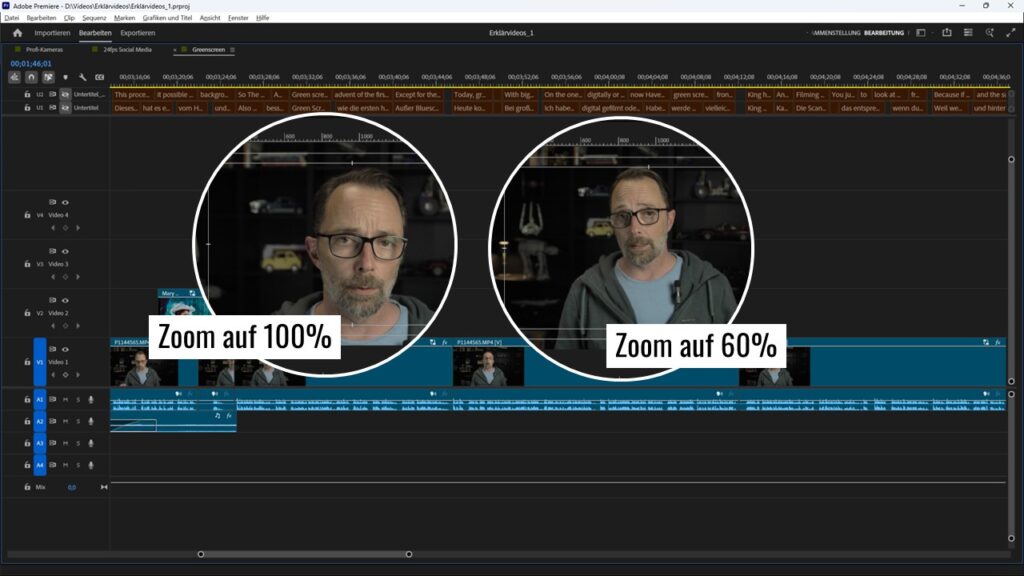Open the workspaces layout icon
Viewport: 1024px width, 576px height.
pos(920,33)
